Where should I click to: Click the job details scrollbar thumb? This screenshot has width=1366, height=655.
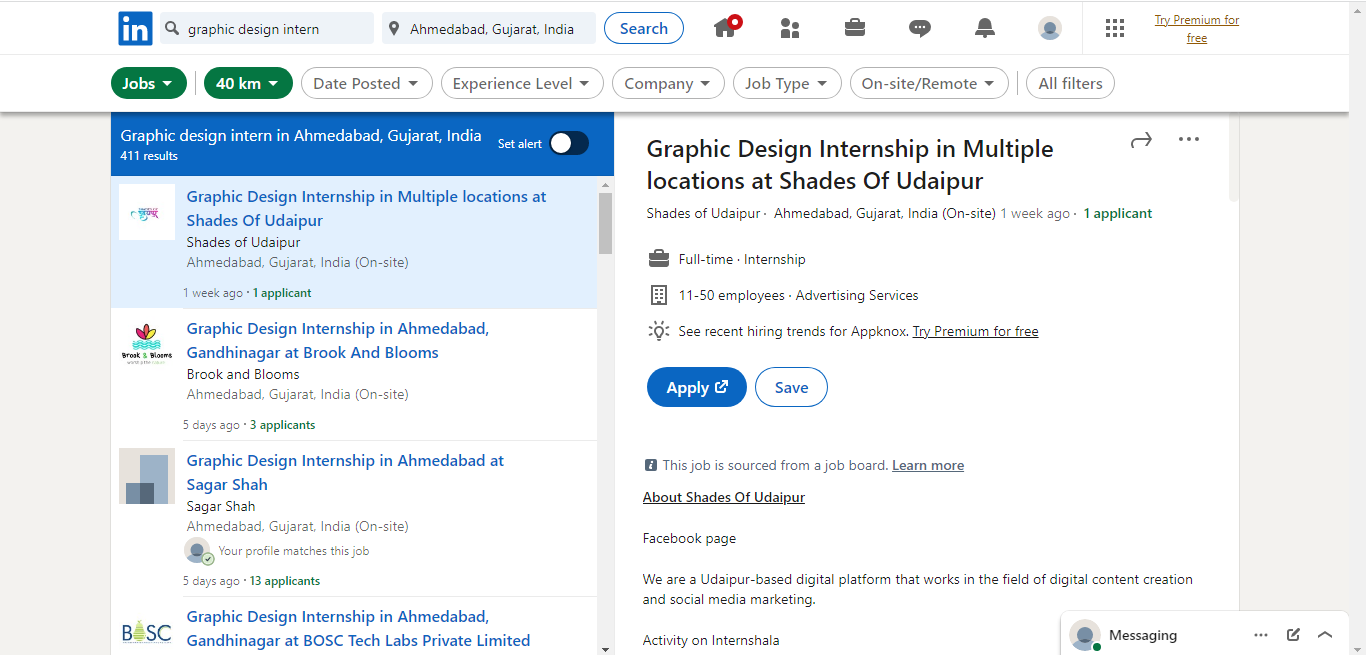pos(1233,158)
